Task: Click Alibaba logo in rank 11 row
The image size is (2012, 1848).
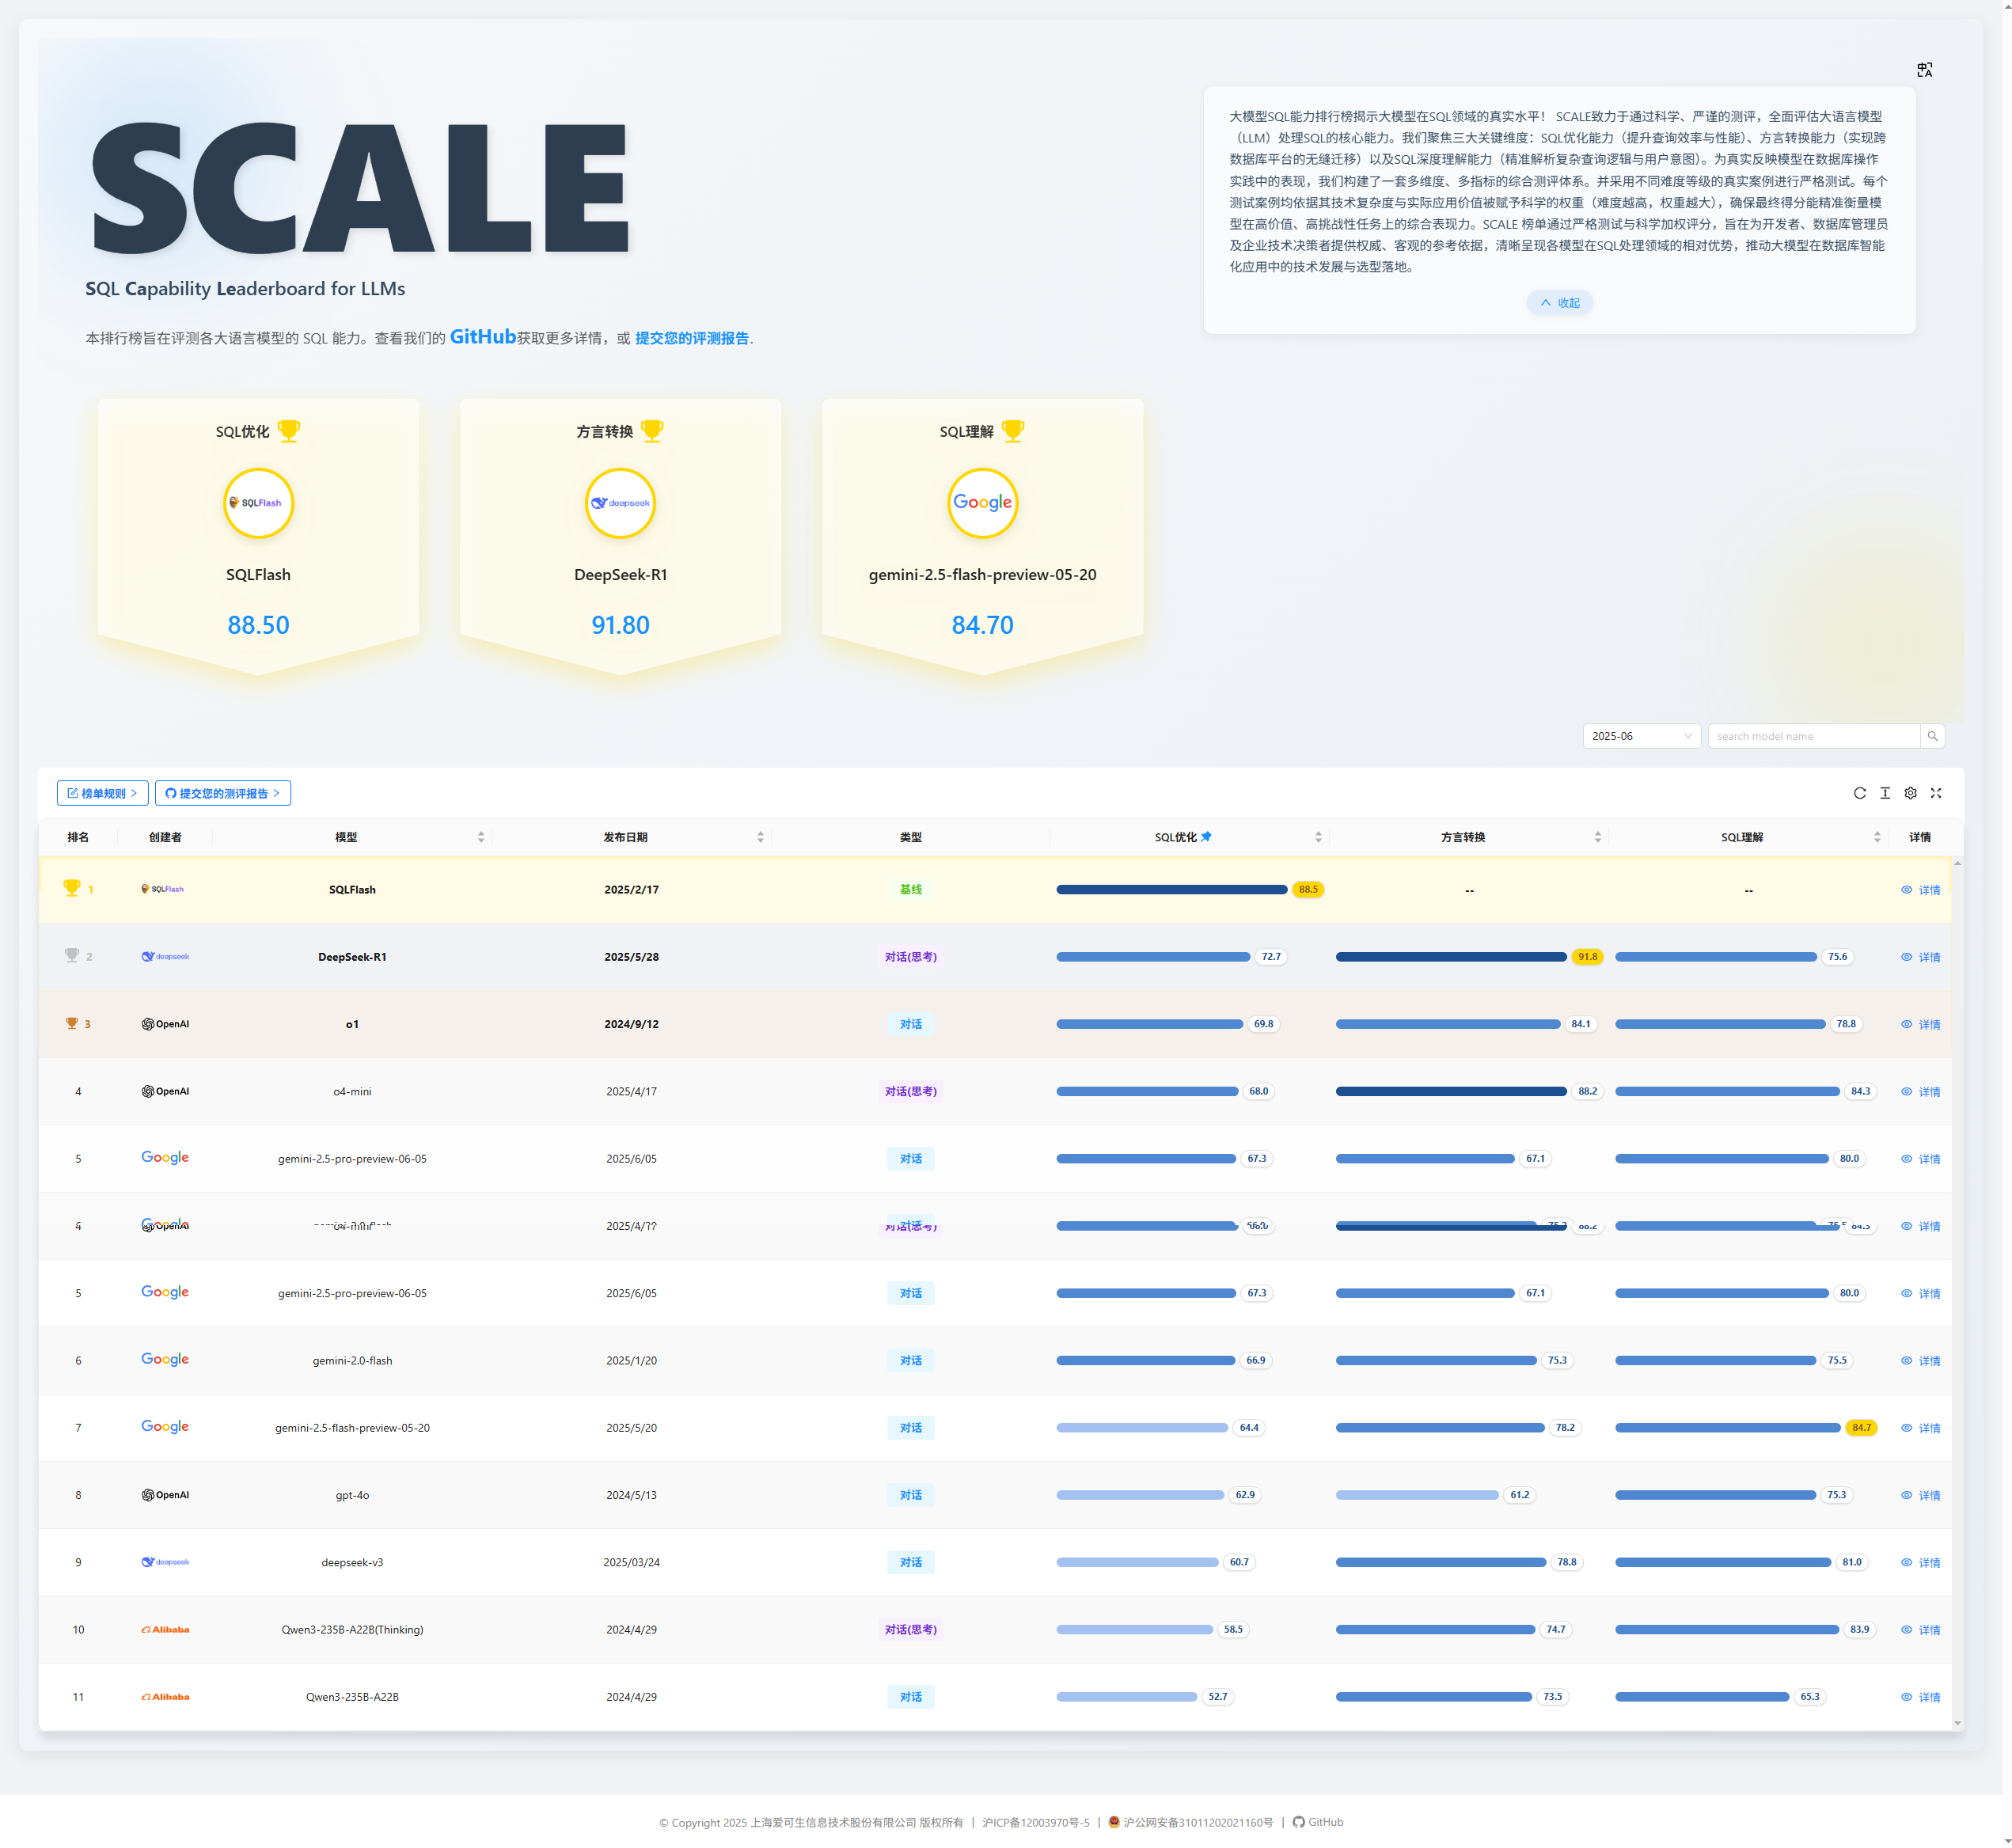Action: coord(165,1697)
